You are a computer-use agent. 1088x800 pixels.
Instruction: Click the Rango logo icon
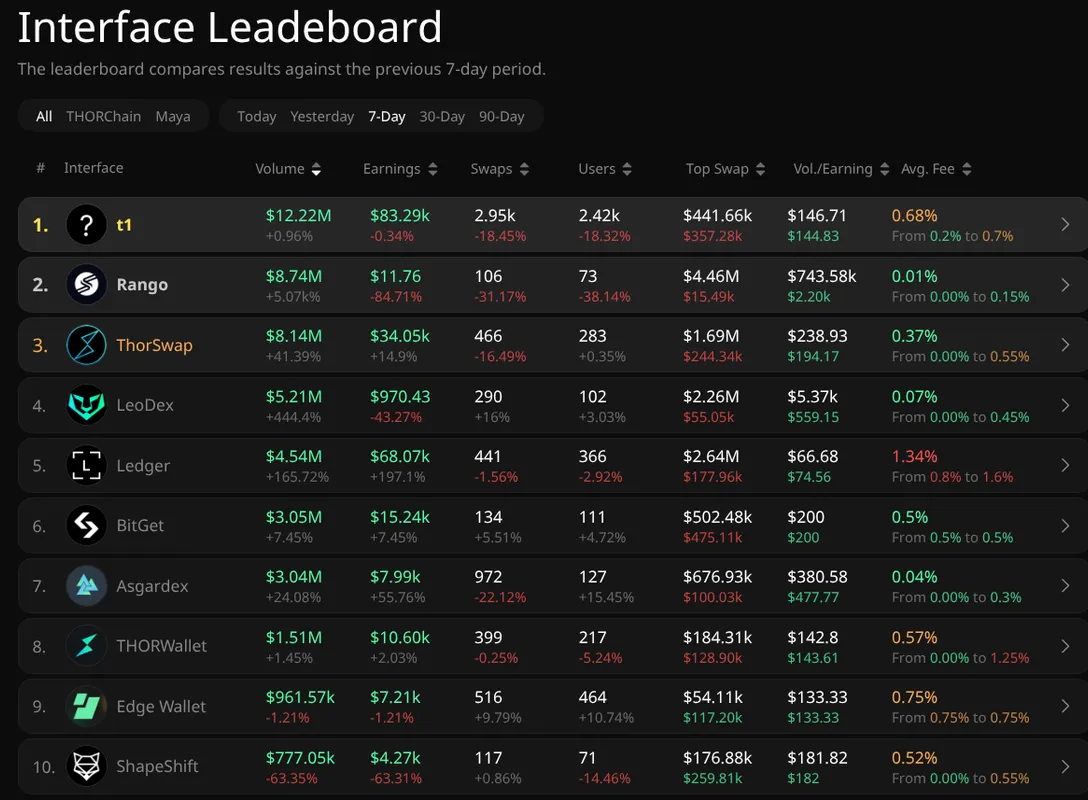(x=86, y=284)
